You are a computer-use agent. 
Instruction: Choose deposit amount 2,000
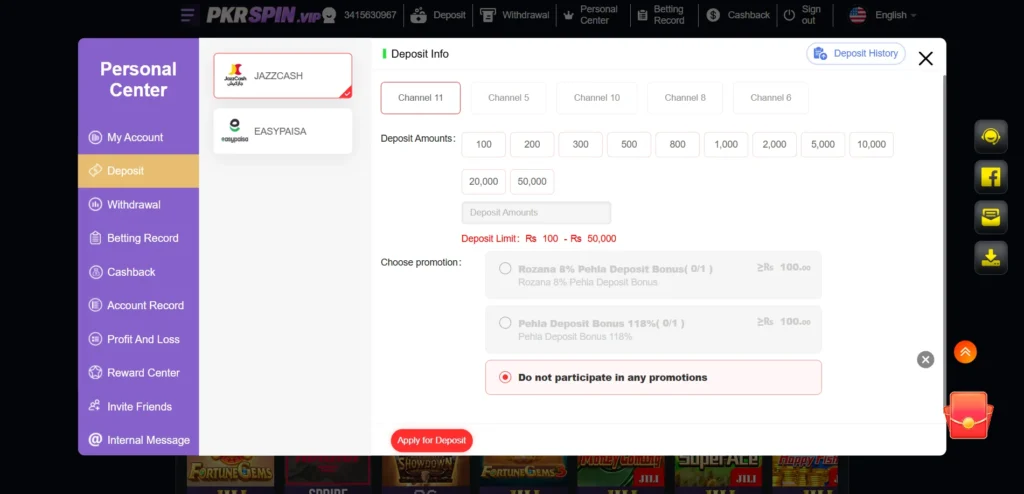pos(775,144)
